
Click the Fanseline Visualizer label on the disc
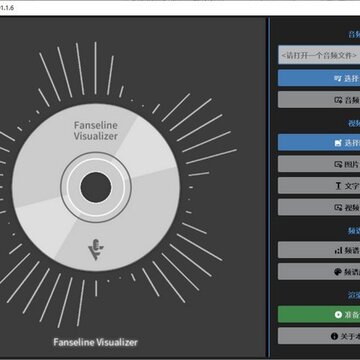(x=96, y=131)
